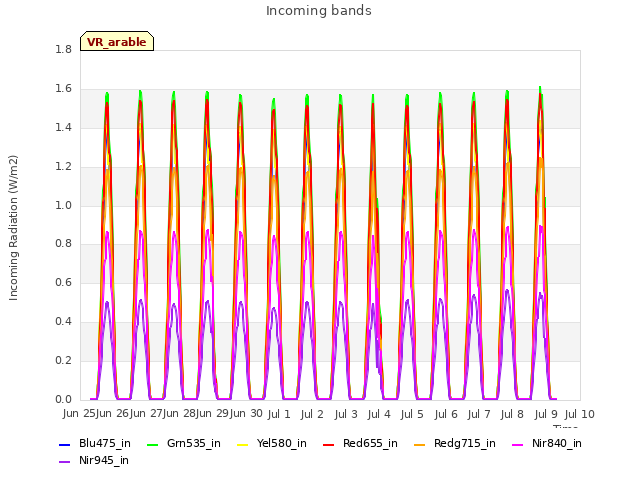This screenshot has width=640, height=480.
Task: Select the Nir945_in legend label
Action: point(104,460)
